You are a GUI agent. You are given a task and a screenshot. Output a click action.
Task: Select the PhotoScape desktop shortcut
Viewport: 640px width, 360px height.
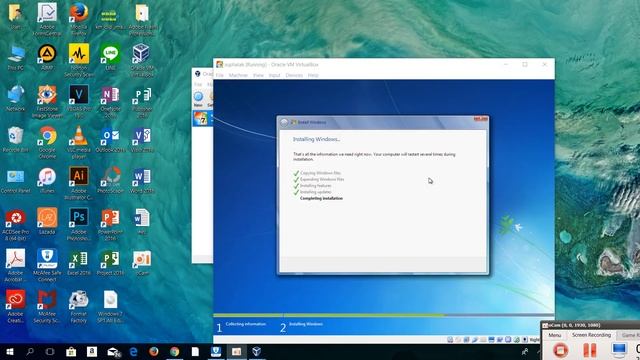(x=110, y=181)
